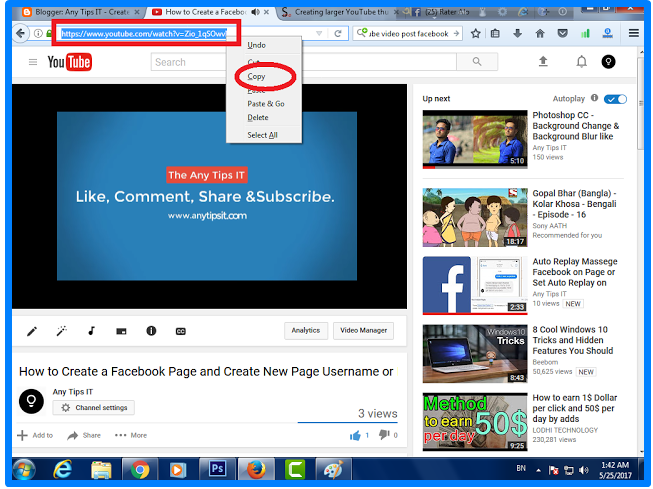Open Auto Replay Massege Facebook video thumbnail
The height and width of the screenshot is (489, 653).
tap(475, 285)
